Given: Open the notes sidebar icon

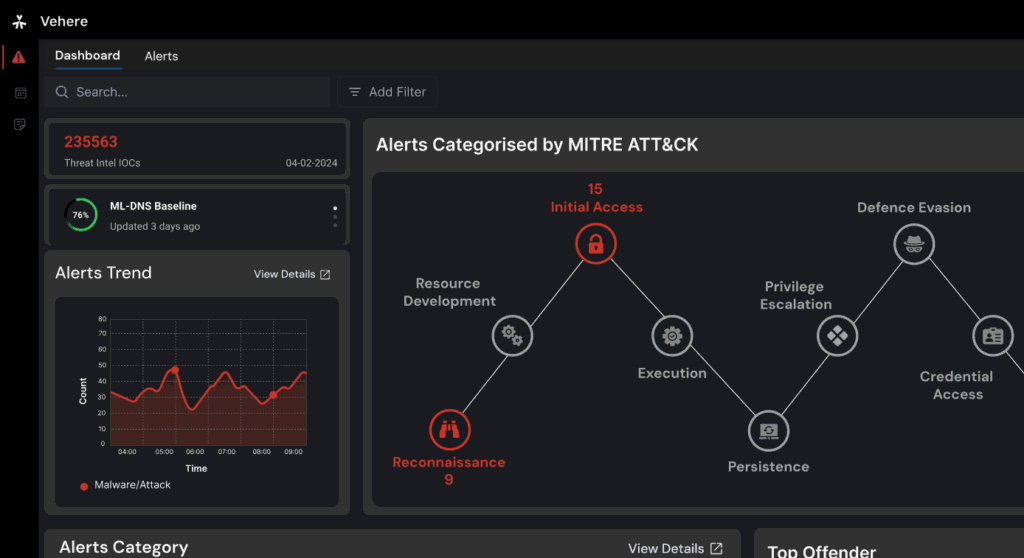Looking at the screenshot, I should pos(20,124).
